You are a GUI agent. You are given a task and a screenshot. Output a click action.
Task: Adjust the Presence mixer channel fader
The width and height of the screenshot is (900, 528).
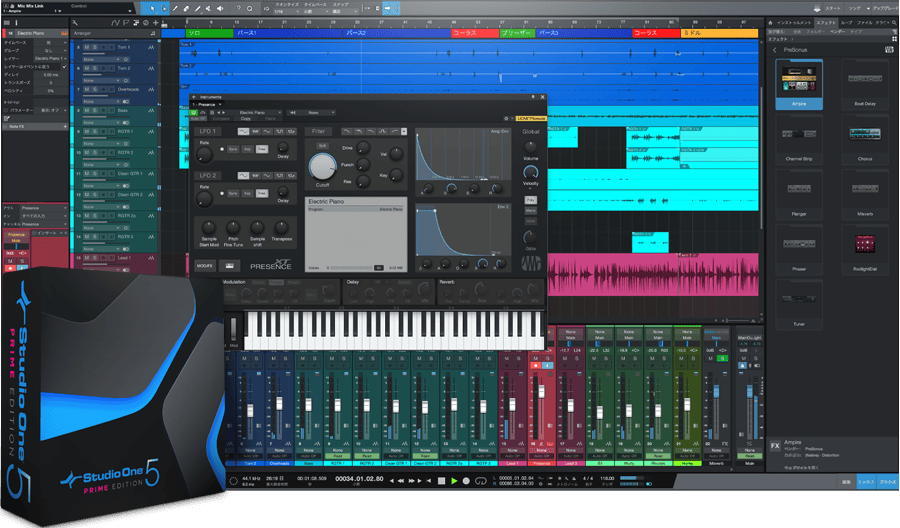pyautogui.click(x=541, y=392)
